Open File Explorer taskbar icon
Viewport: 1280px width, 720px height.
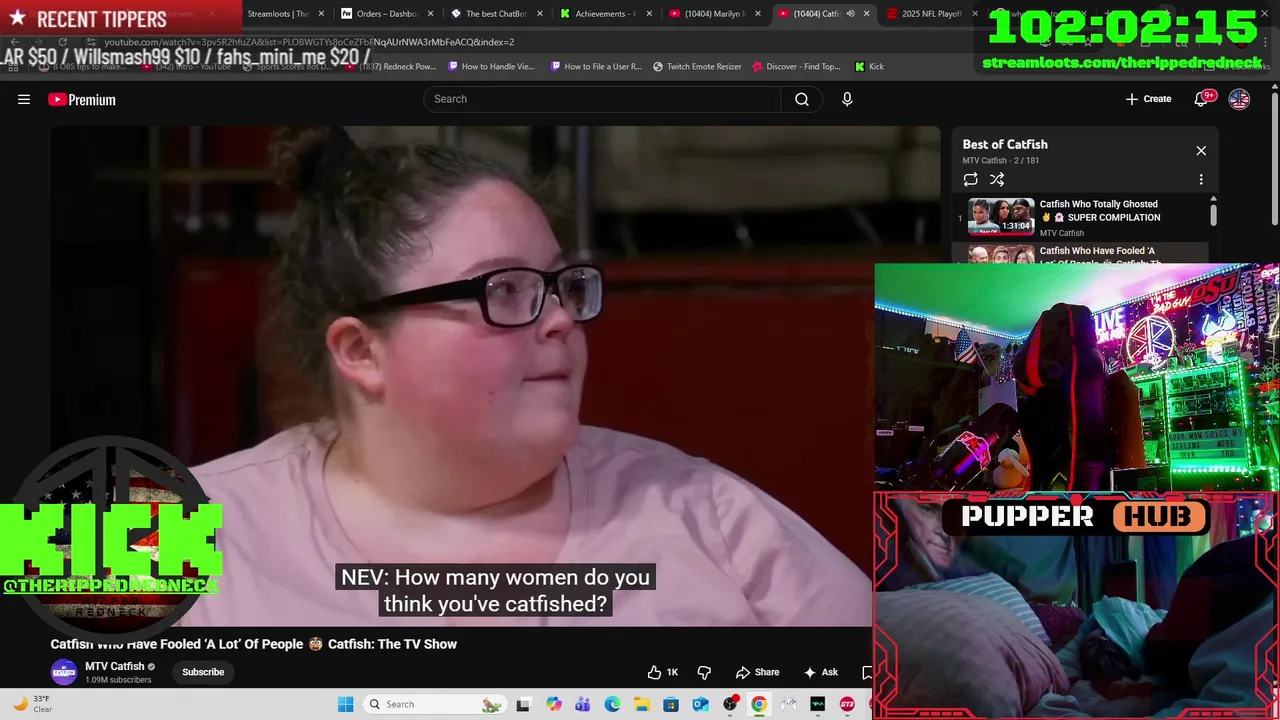[x=641, y=704]
